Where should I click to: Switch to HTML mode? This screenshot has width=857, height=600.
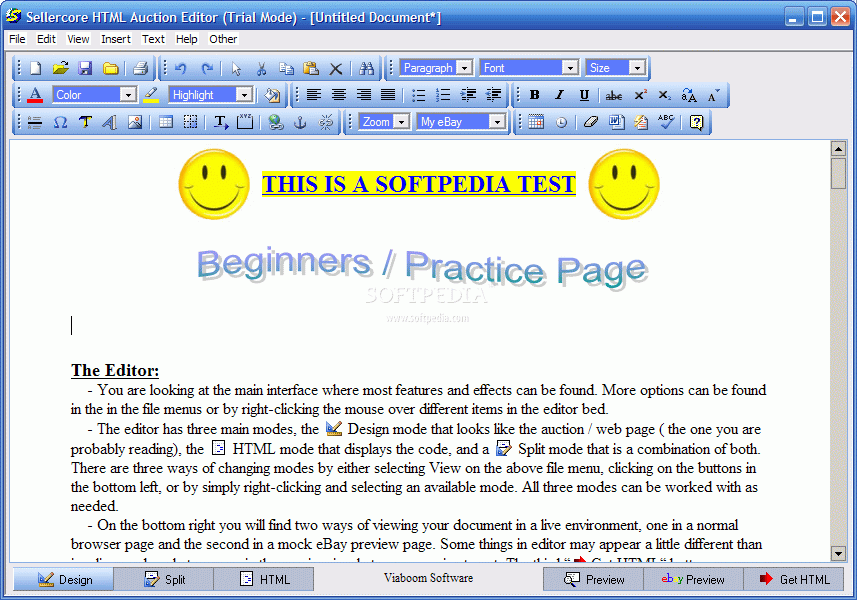pos(263,579)
